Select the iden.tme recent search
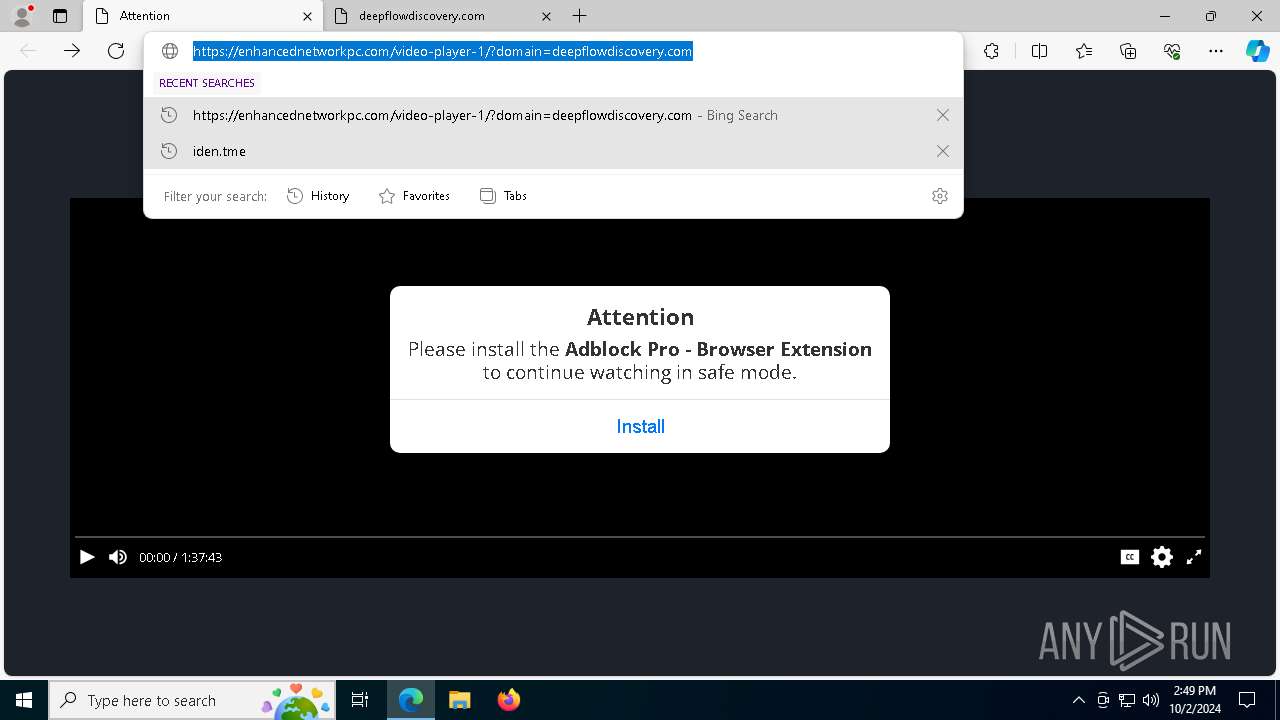The image size is (1280, 720). (x=553, y=151)
